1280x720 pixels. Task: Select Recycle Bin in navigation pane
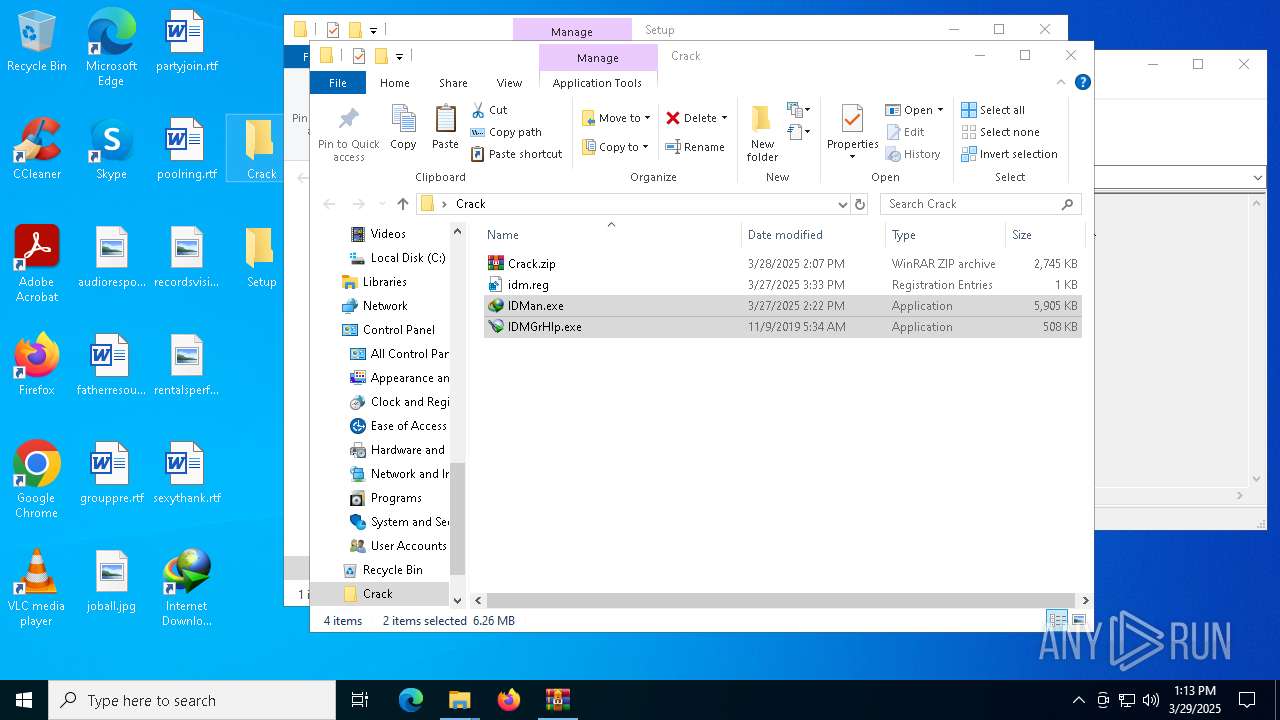coord(382,570)
